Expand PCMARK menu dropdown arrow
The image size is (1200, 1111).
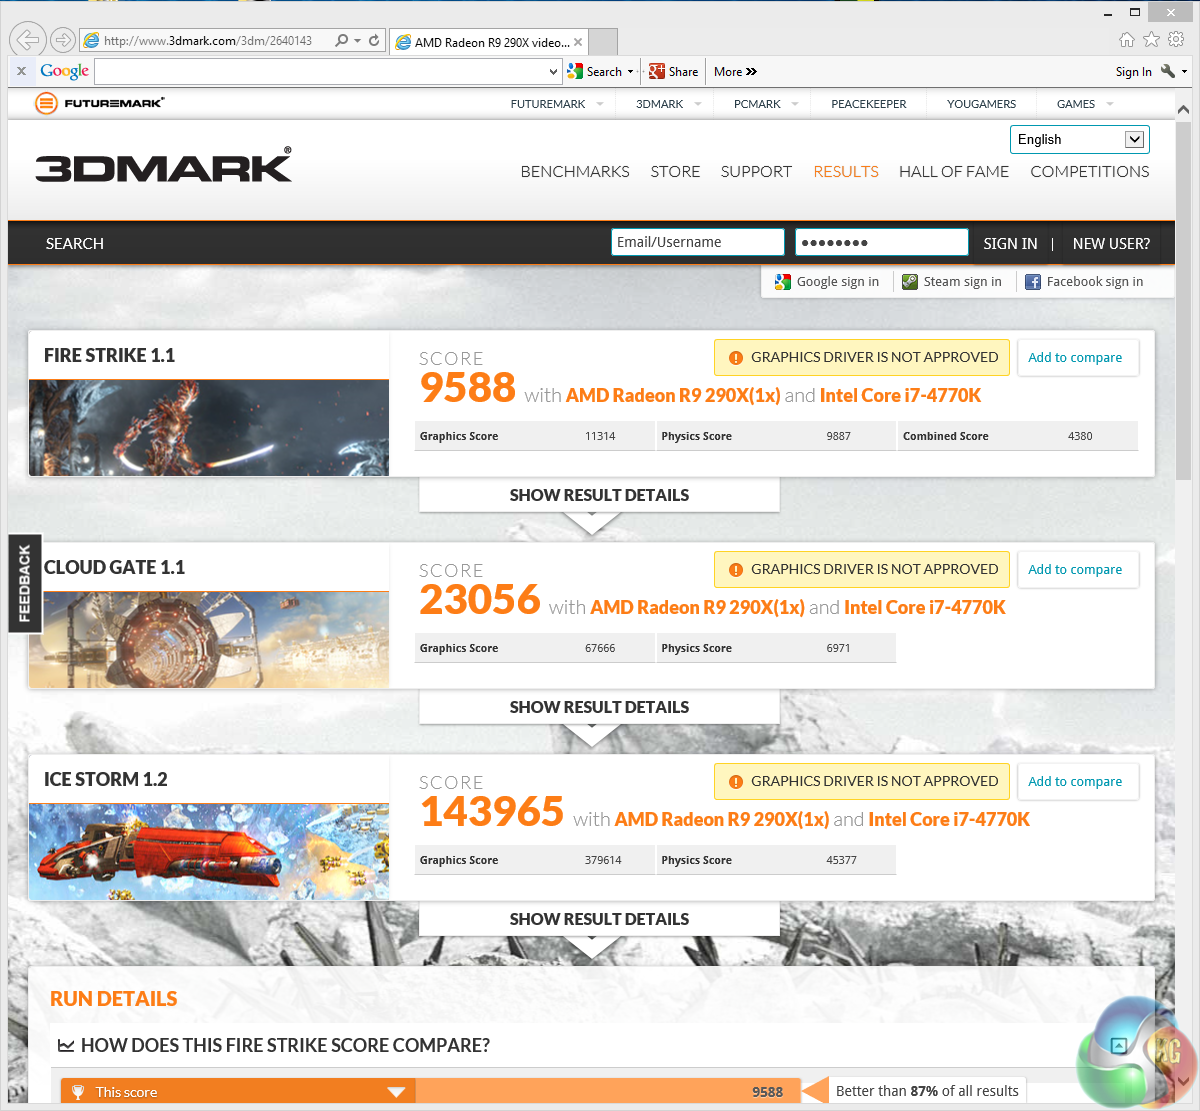click(x=795, y=104)
